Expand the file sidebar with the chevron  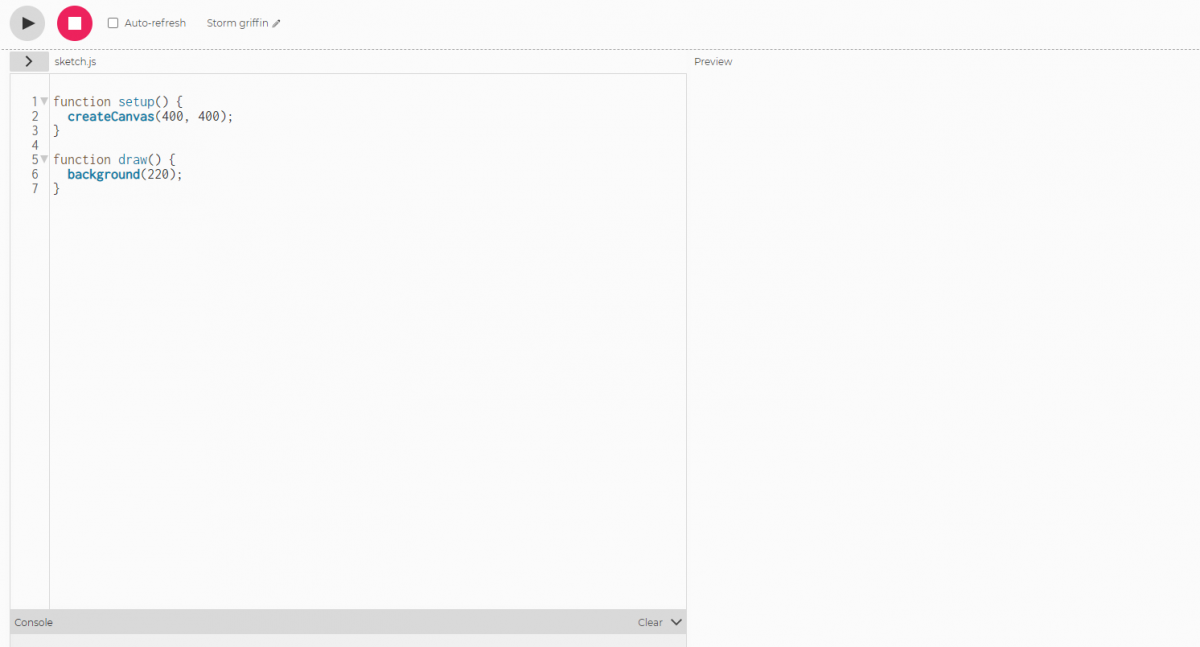(x=29, y=61)
